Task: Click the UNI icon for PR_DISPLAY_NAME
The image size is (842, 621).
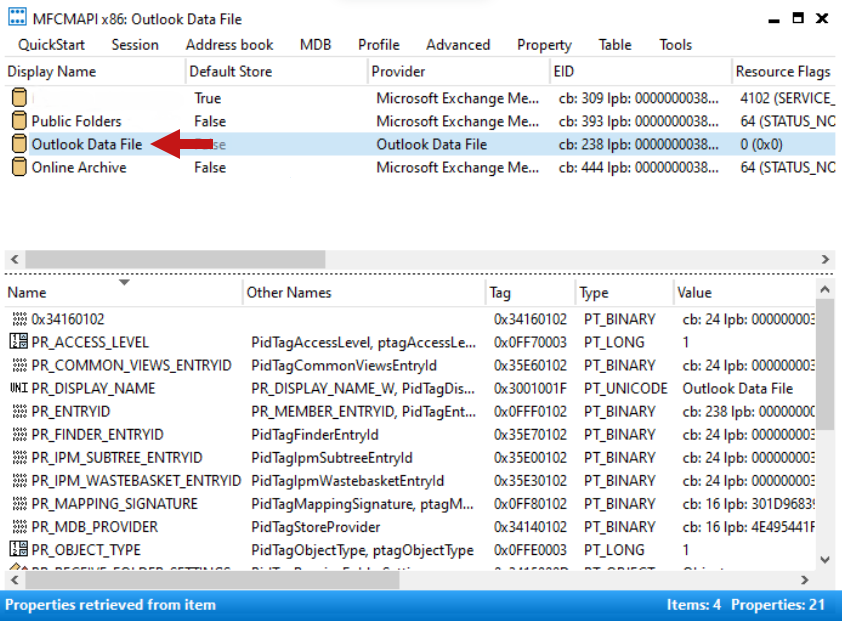Action: click(x=19, y=388)
